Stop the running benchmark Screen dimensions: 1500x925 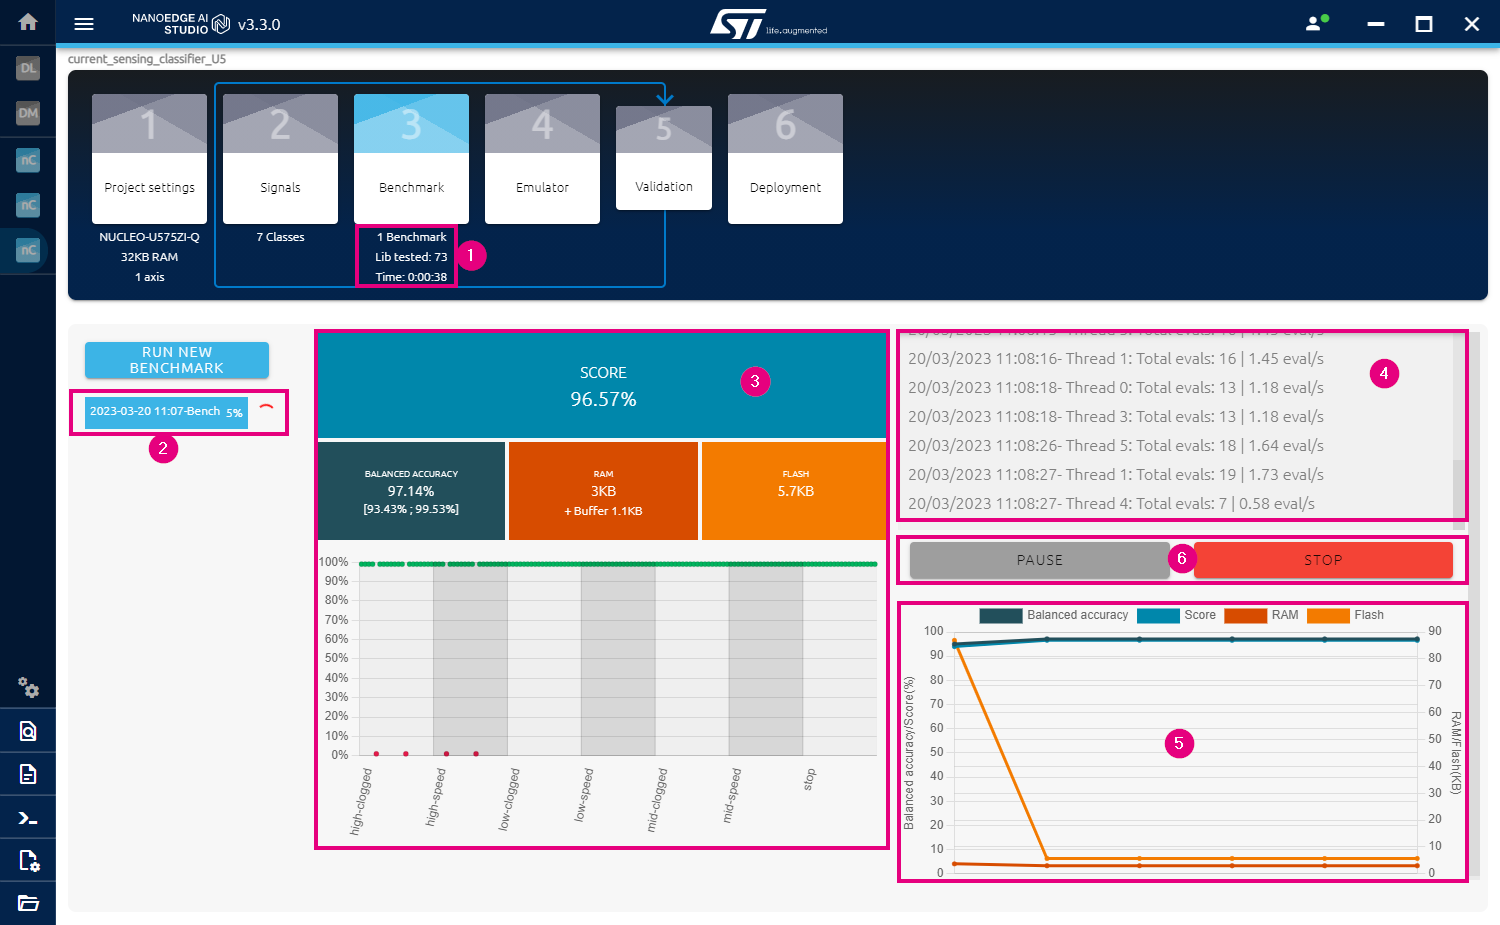tap(1323, 560)
